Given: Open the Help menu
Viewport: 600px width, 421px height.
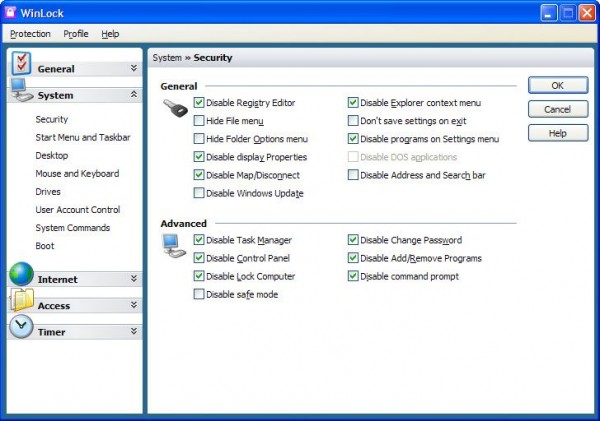Looking at the screenshot, I should [x=110, y=34].
